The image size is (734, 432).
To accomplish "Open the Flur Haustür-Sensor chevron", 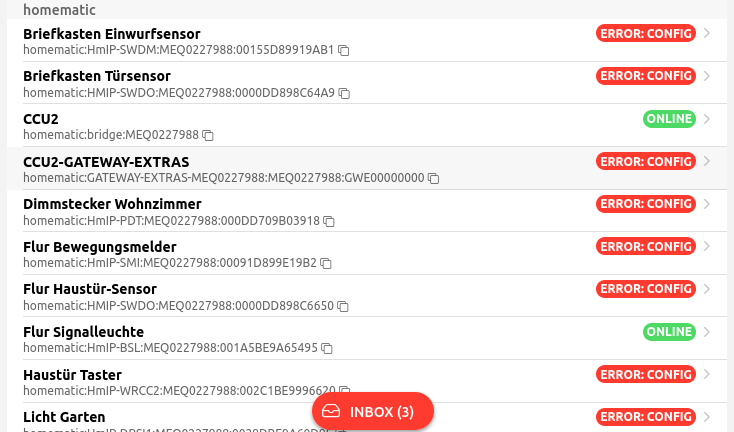I will coord(707,289).
